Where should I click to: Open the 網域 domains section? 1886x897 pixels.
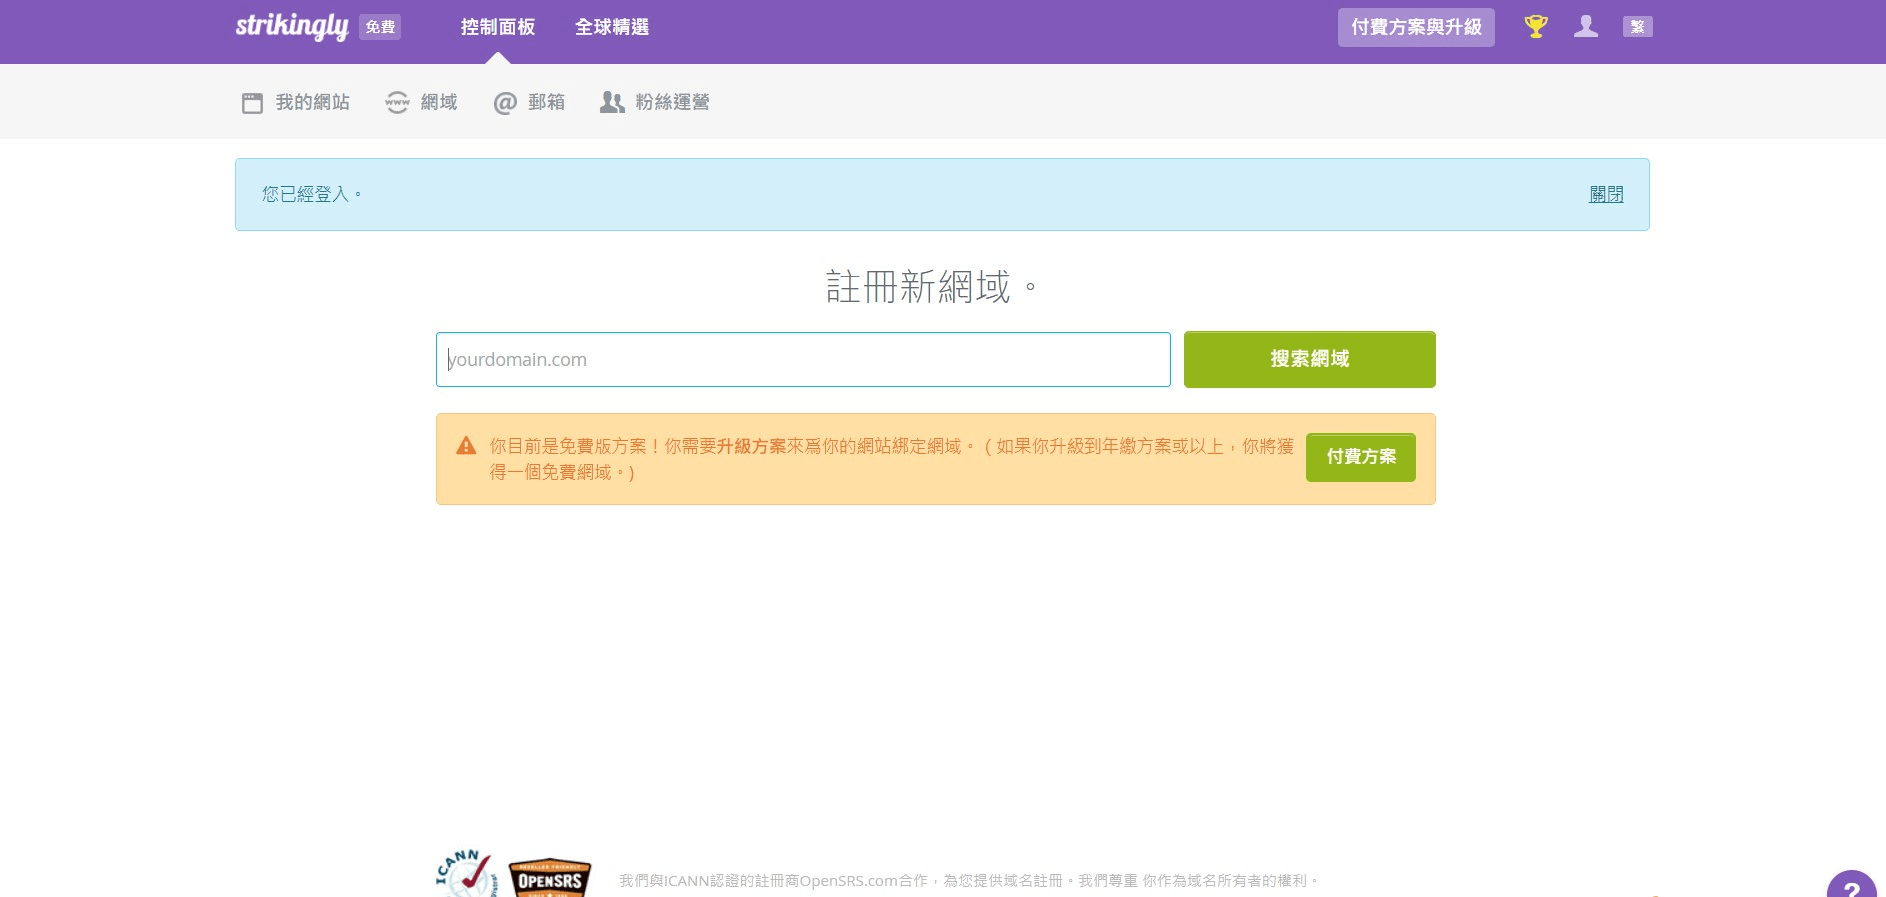421,102
